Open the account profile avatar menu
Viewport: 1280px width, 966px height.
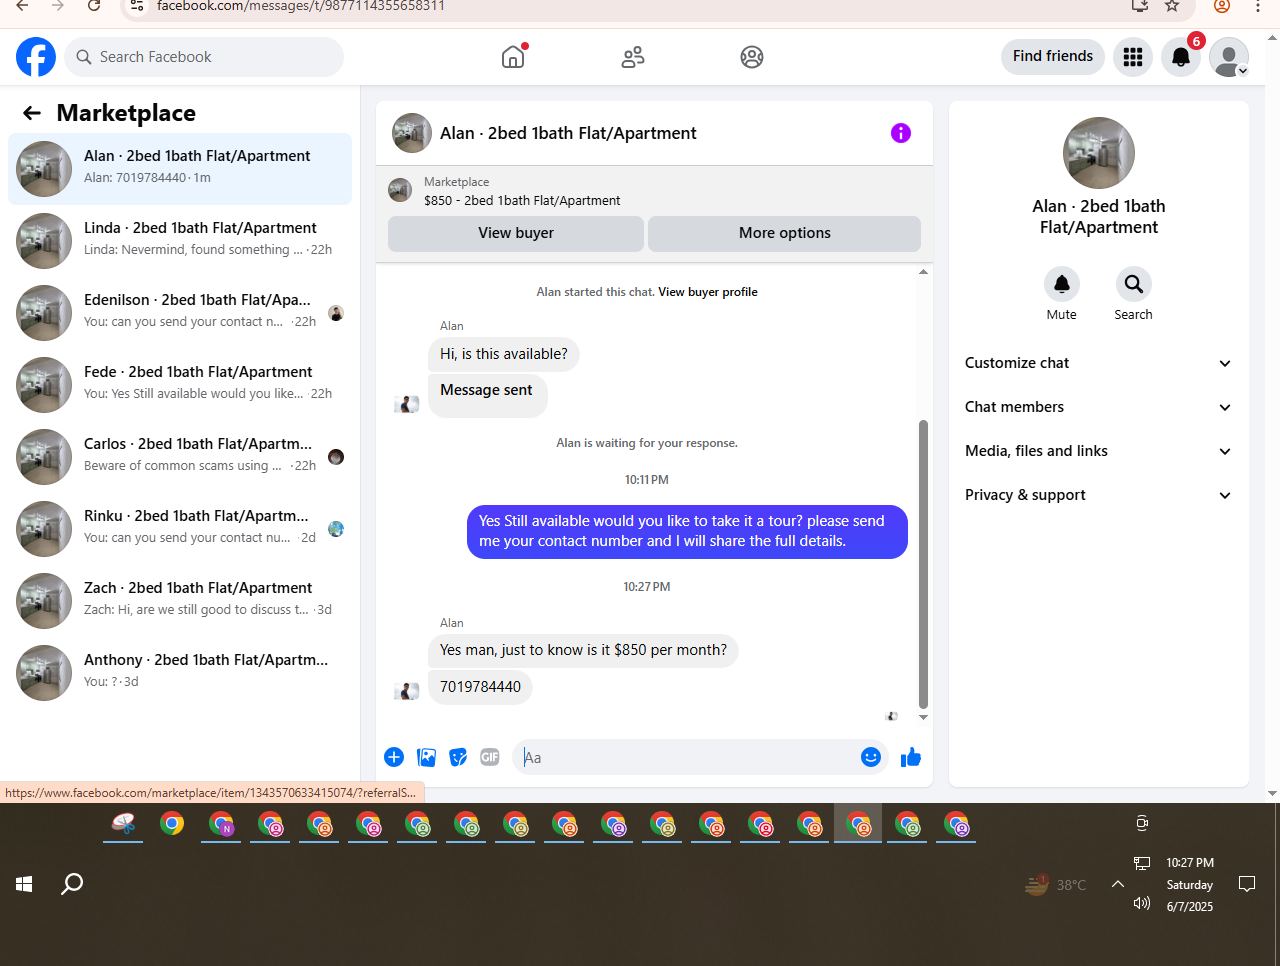point(1229,57)
